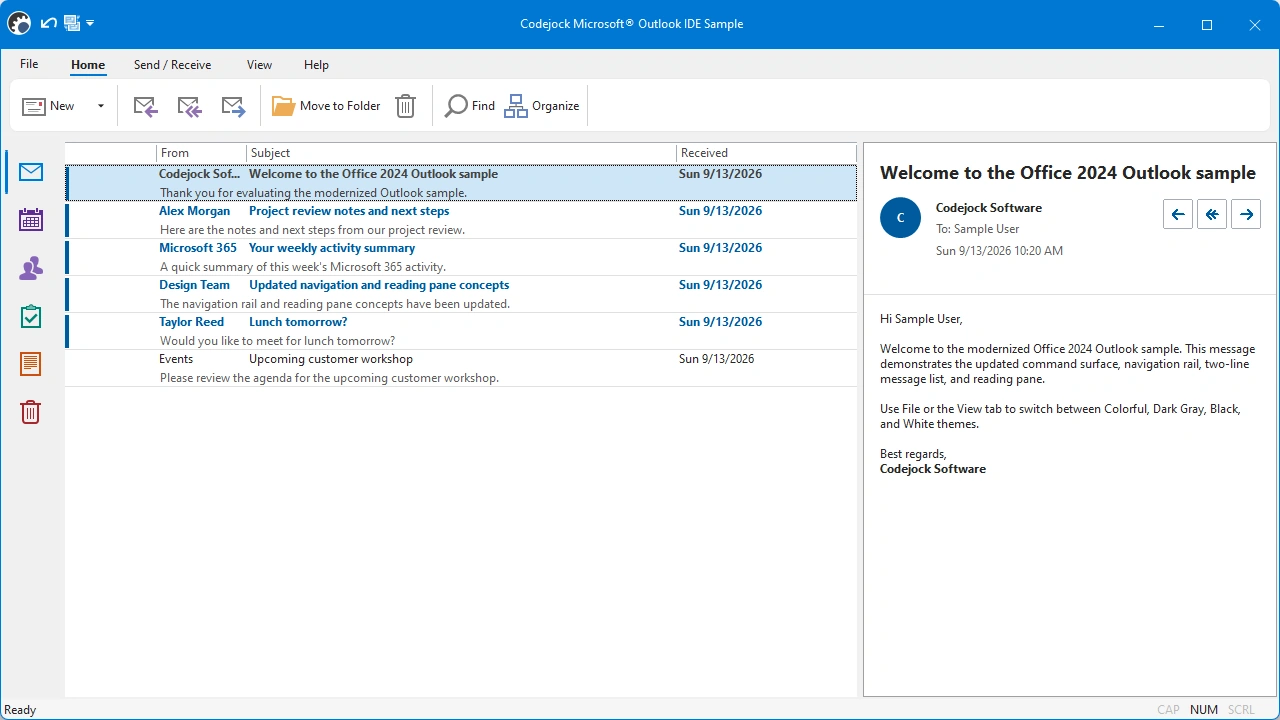This screenshot has height=720, width=1280.
Task: Forward using reading pane right-arrow button
Action: click(x=1246, y=214)
